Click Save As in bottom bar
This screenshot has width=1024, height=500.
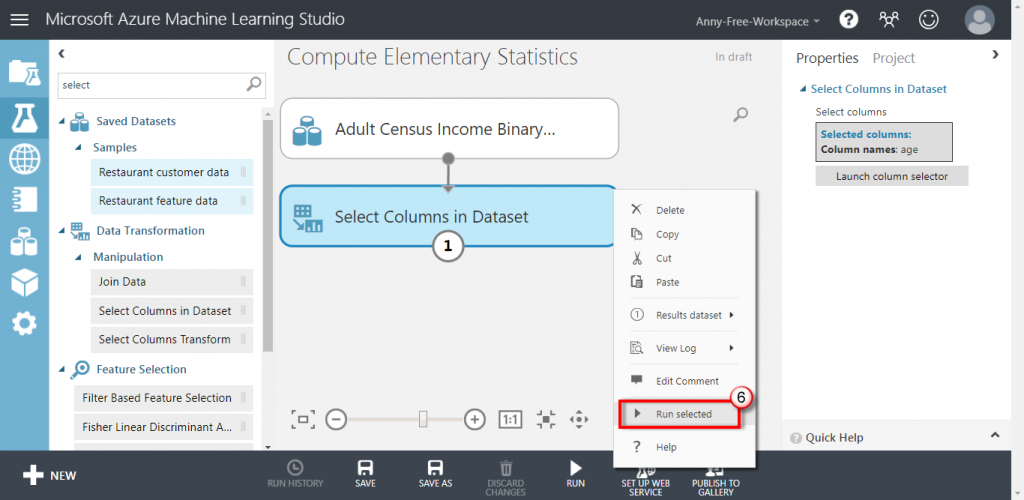435,475
